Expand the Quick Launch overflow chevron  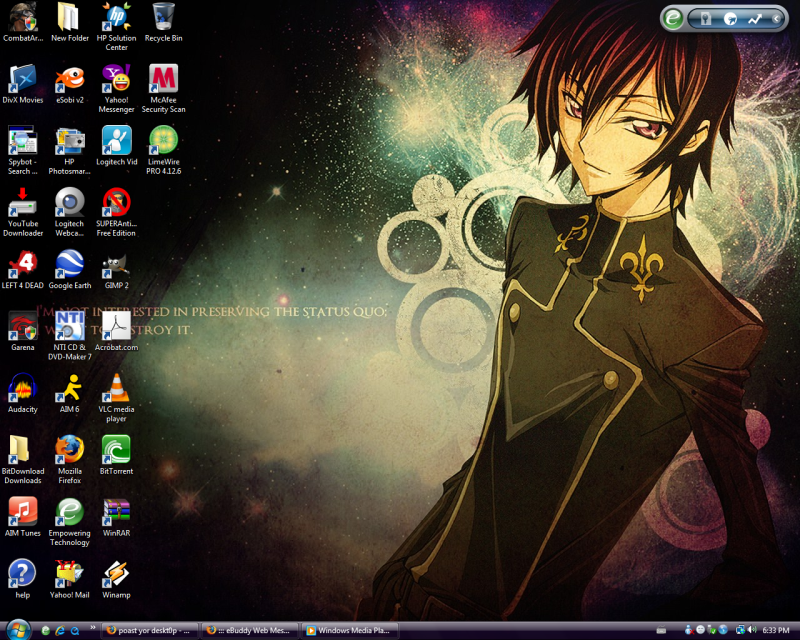93,629
